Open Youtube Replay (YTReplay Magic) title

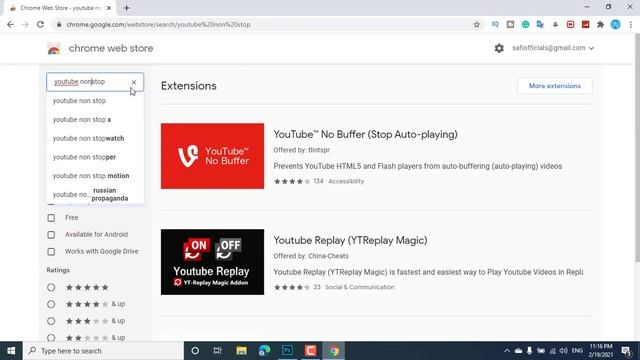(350, 240)
